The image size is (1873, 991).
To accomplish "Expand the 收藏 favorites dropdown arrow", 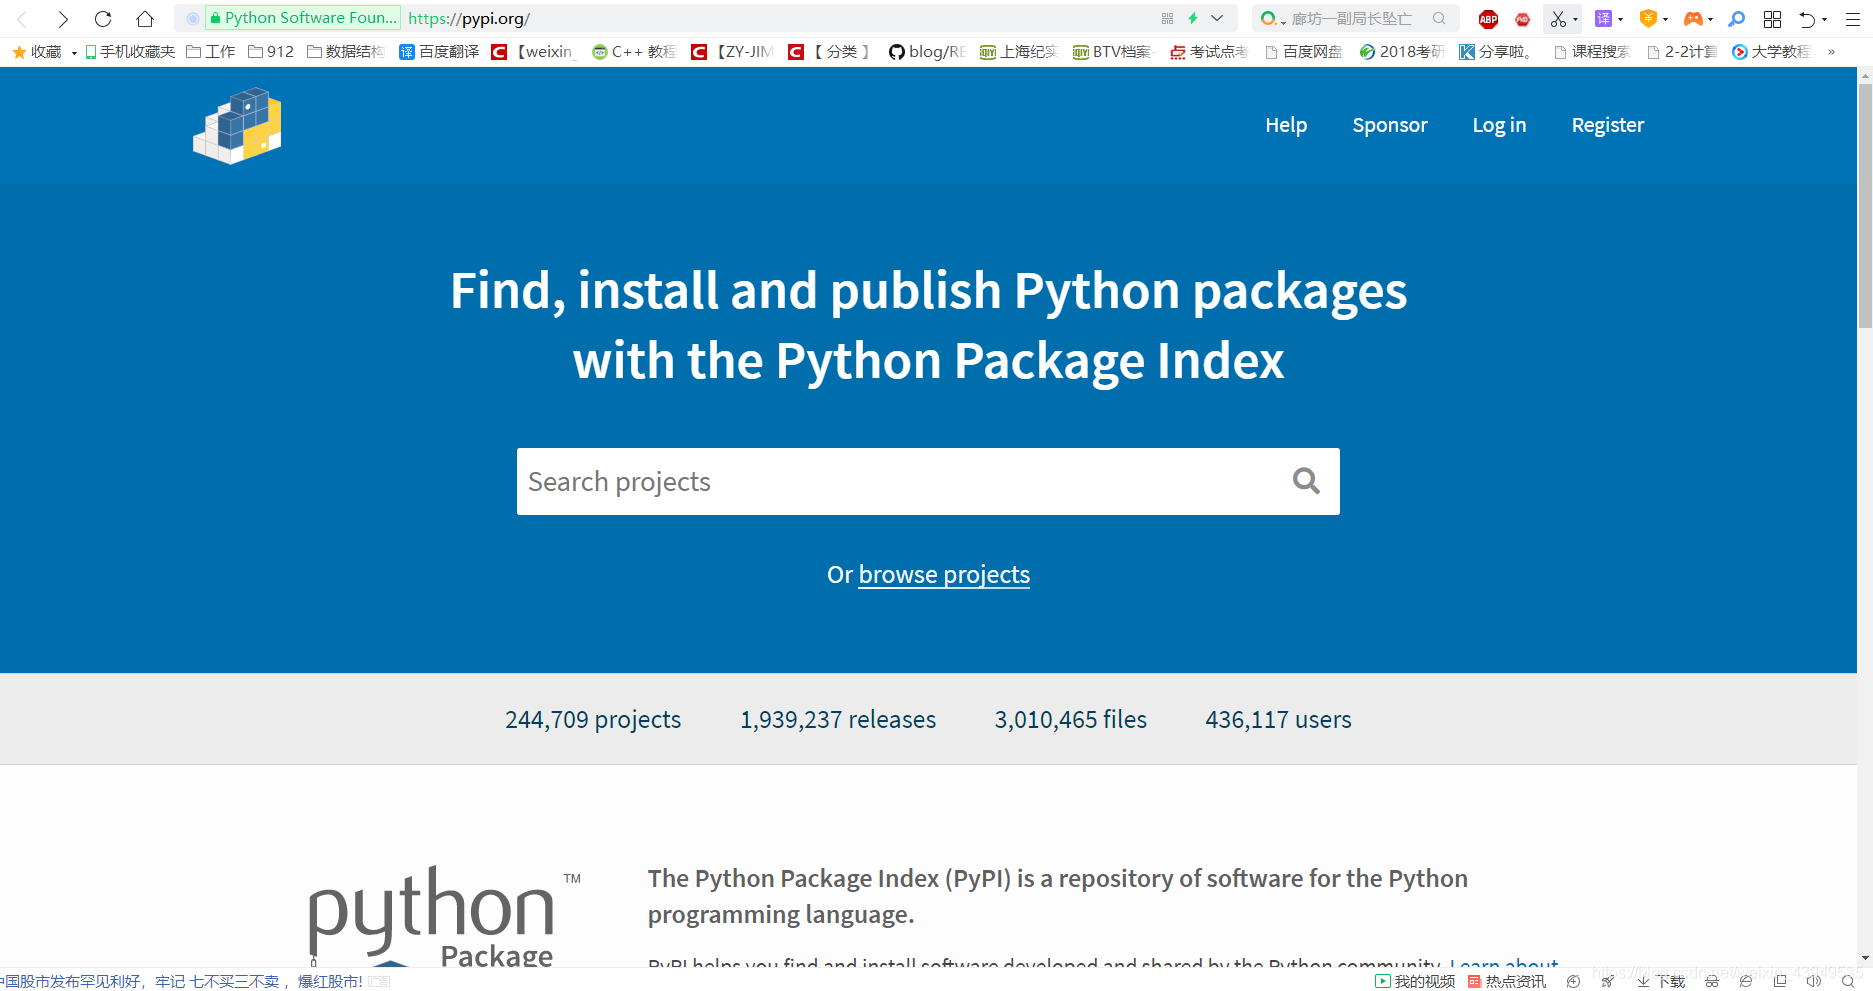I will [x=74, y=52].
